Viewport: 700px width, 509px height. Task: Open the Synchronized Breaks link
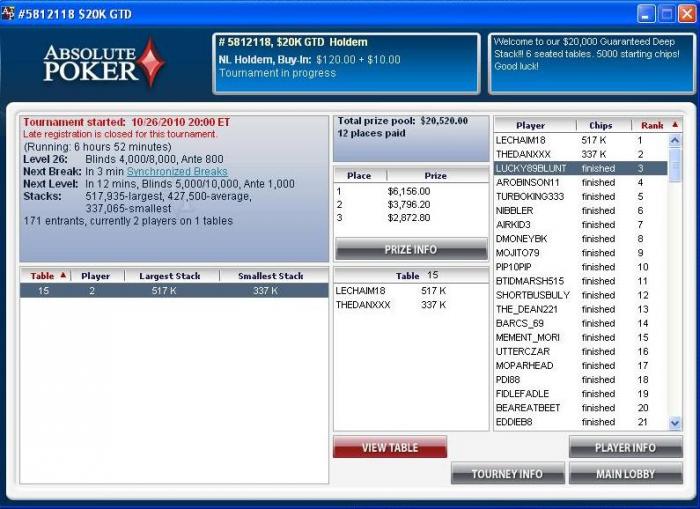click(177, 171)
